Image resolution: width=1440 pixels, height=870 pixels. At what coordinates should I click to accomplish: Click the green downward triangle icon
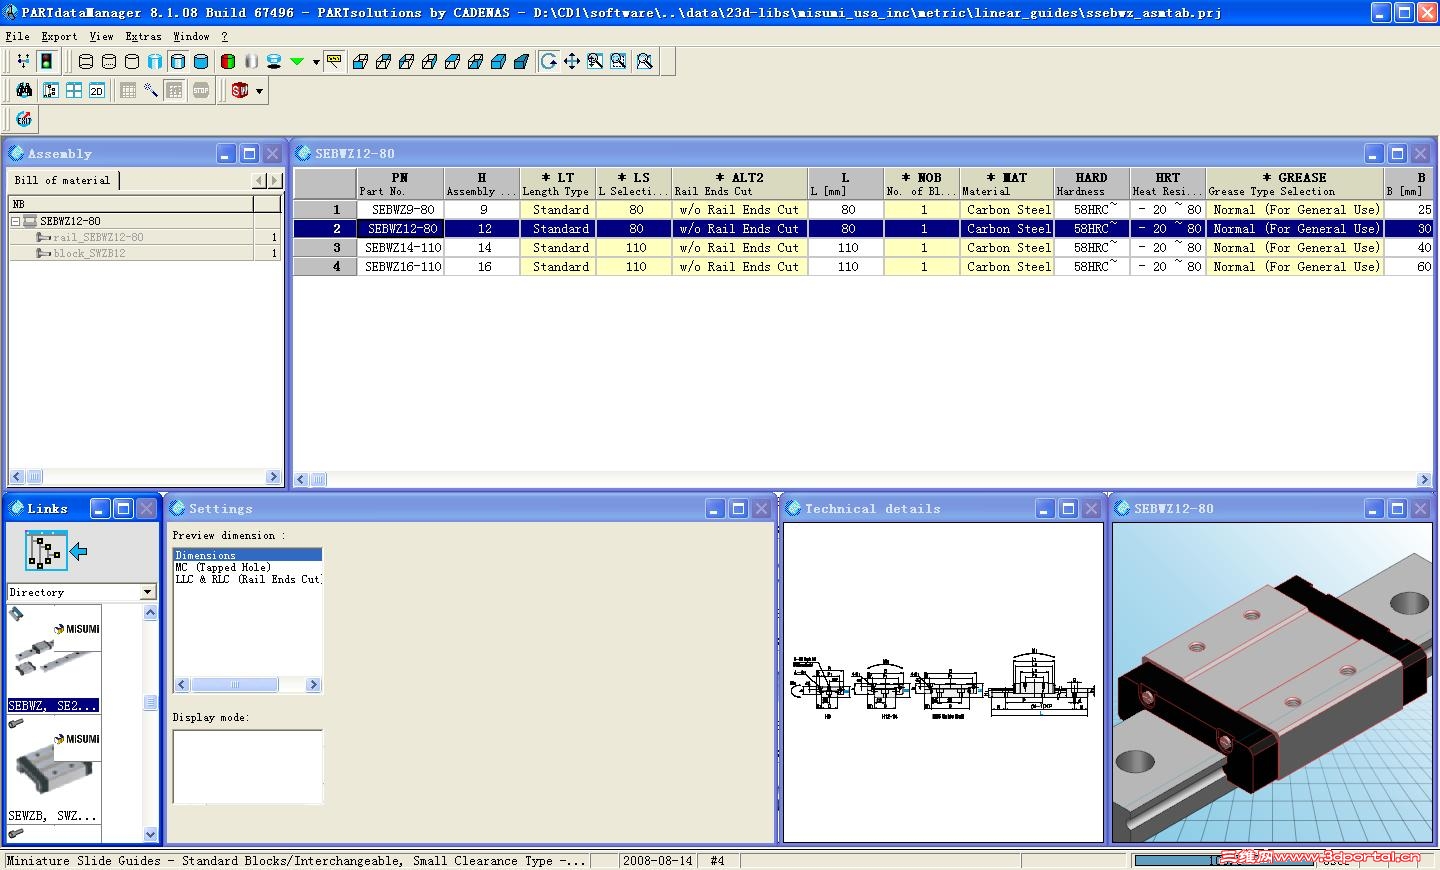coord(297,61)
